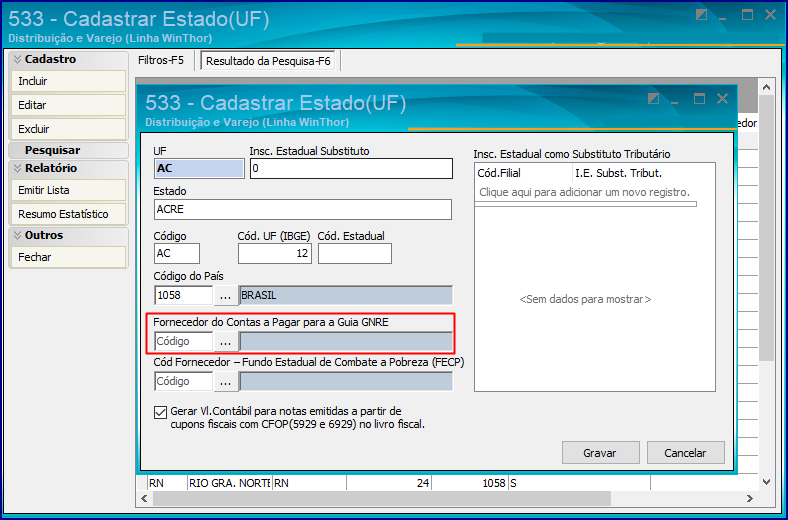Click the horizontal scrollbar thumb of results
Screen dimensions: 788x520
[382, 499]
